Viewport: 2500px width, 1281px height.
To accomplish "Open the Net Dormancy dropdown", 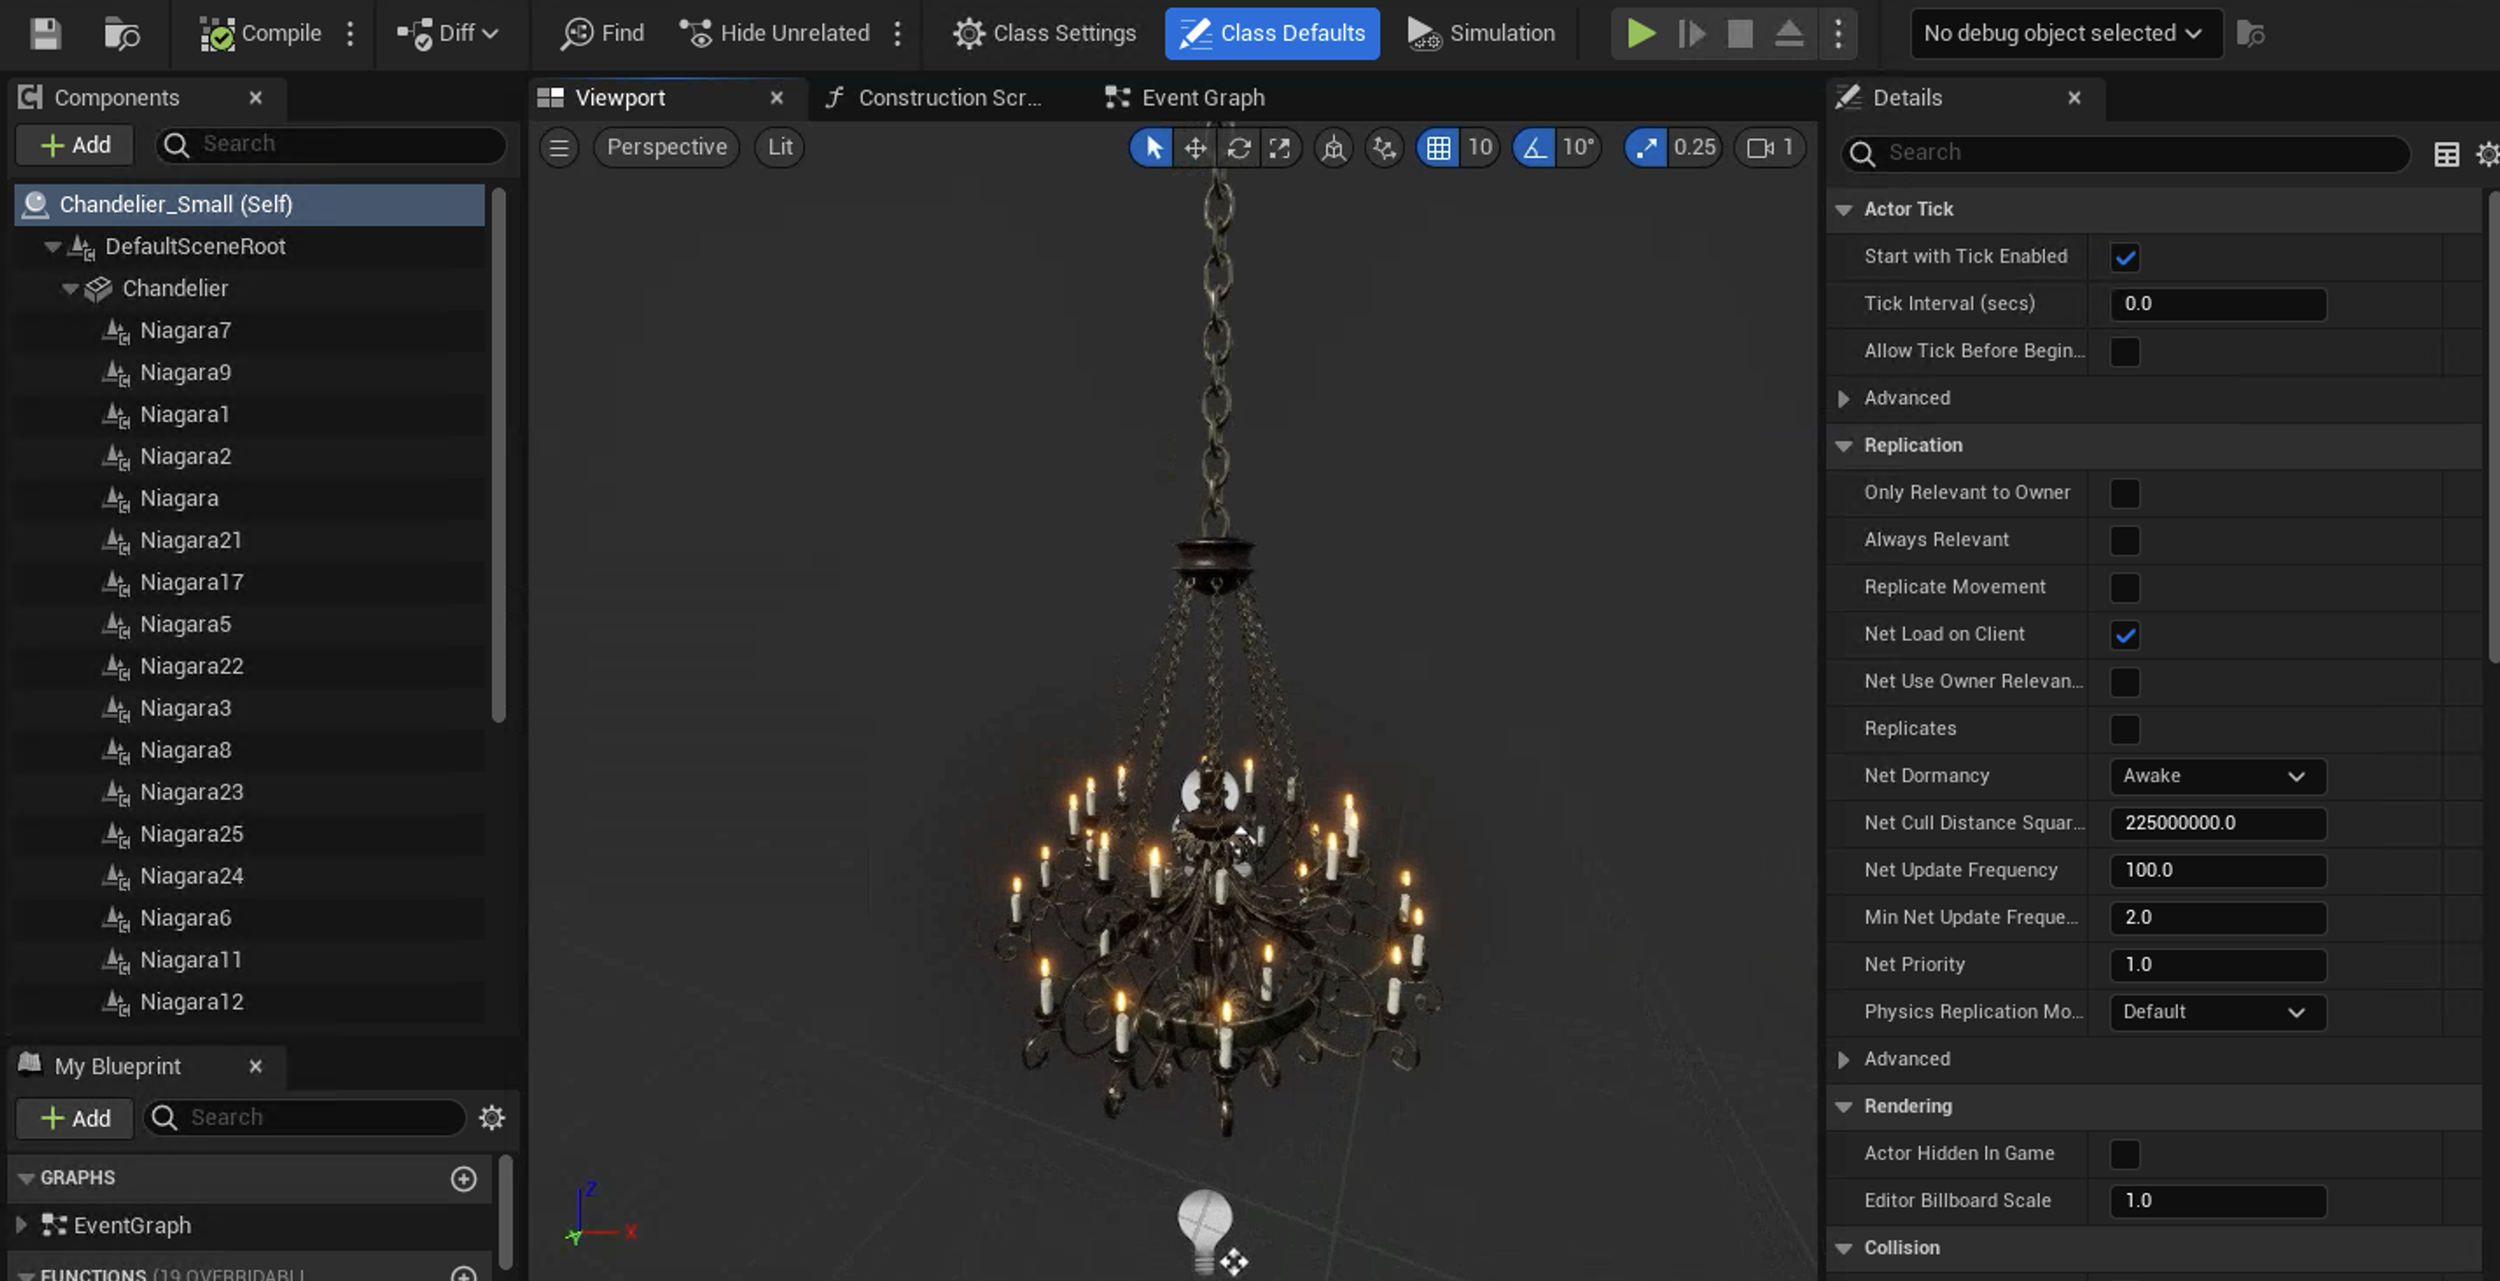I will tap(2217, 776).
